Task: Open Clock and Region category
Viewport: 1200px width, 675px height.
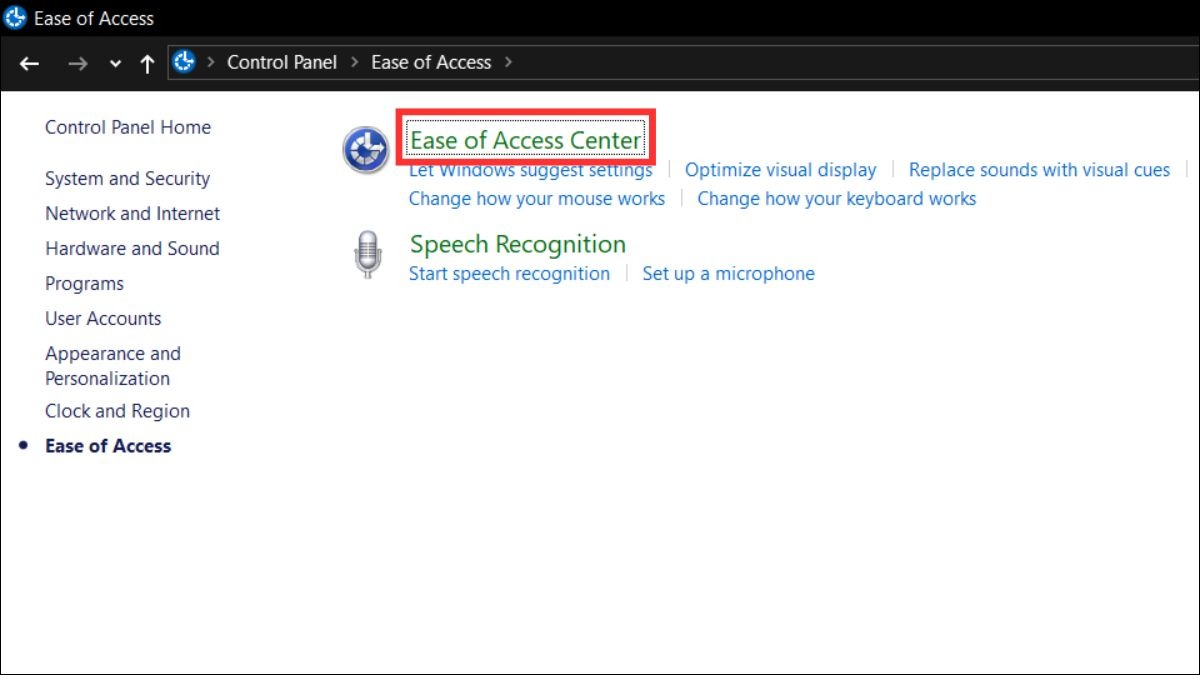Action: pos(117,411)
